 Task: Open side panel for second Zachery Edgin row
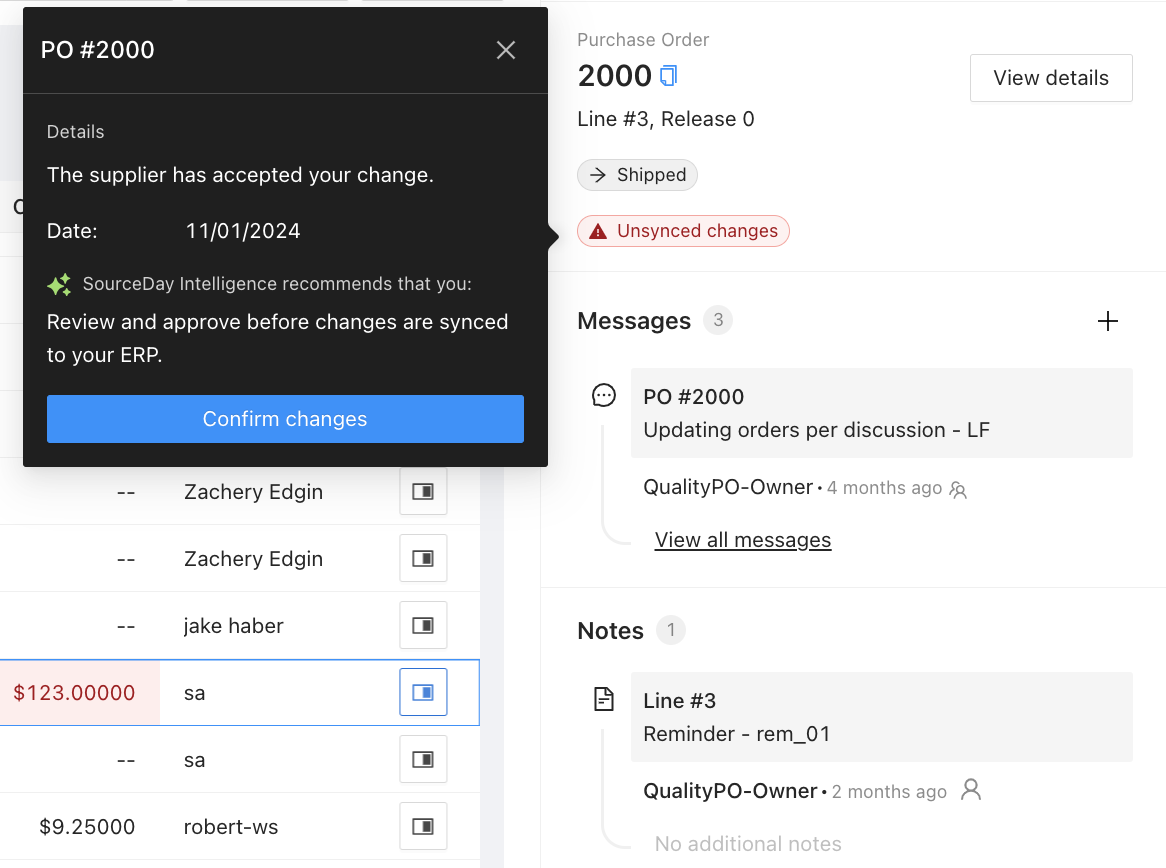423,559
